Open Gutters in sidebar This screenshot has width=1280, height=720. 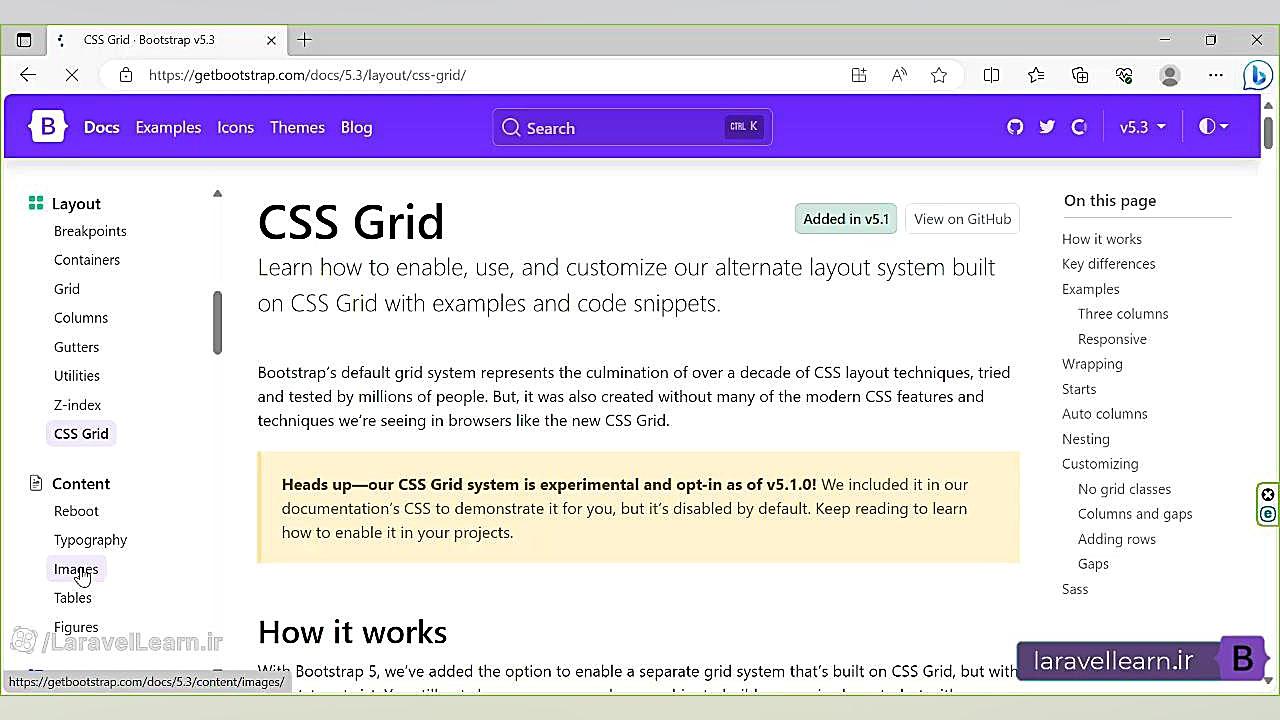tap(76, 347)
